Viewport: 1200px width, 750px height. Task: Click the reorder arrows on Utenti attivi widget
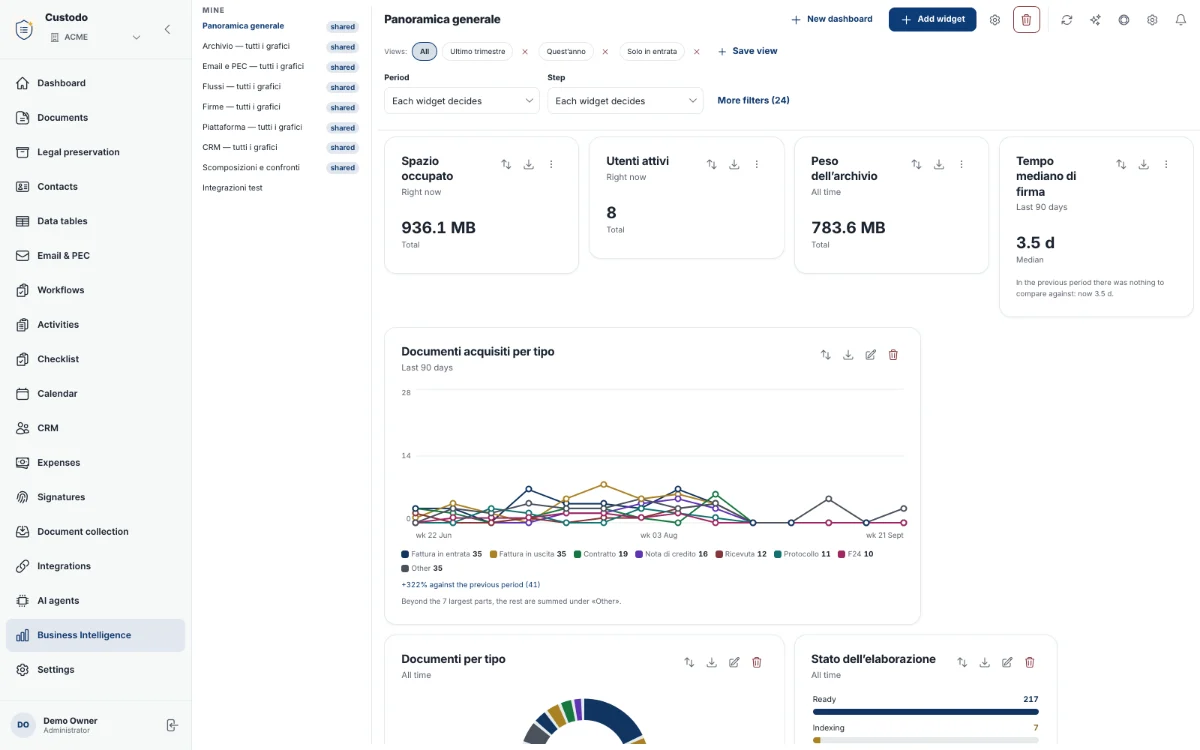[x=711, y=164]
